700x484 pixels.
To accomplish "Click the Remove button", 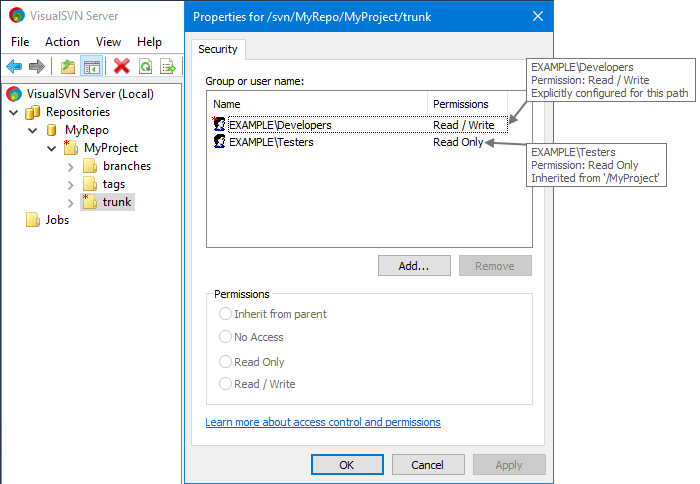I will pos(495,266).
